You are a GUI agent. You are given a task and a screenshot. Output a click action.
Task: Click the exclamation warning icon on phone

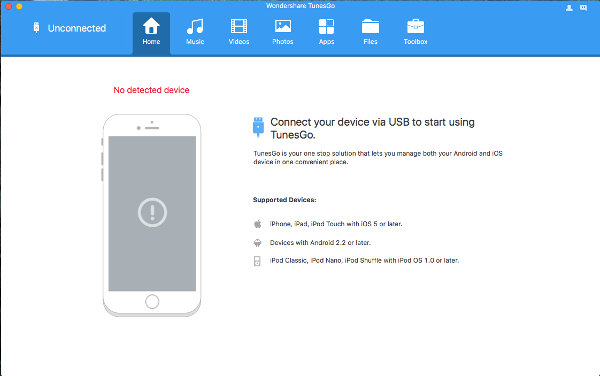coord(152,212)
